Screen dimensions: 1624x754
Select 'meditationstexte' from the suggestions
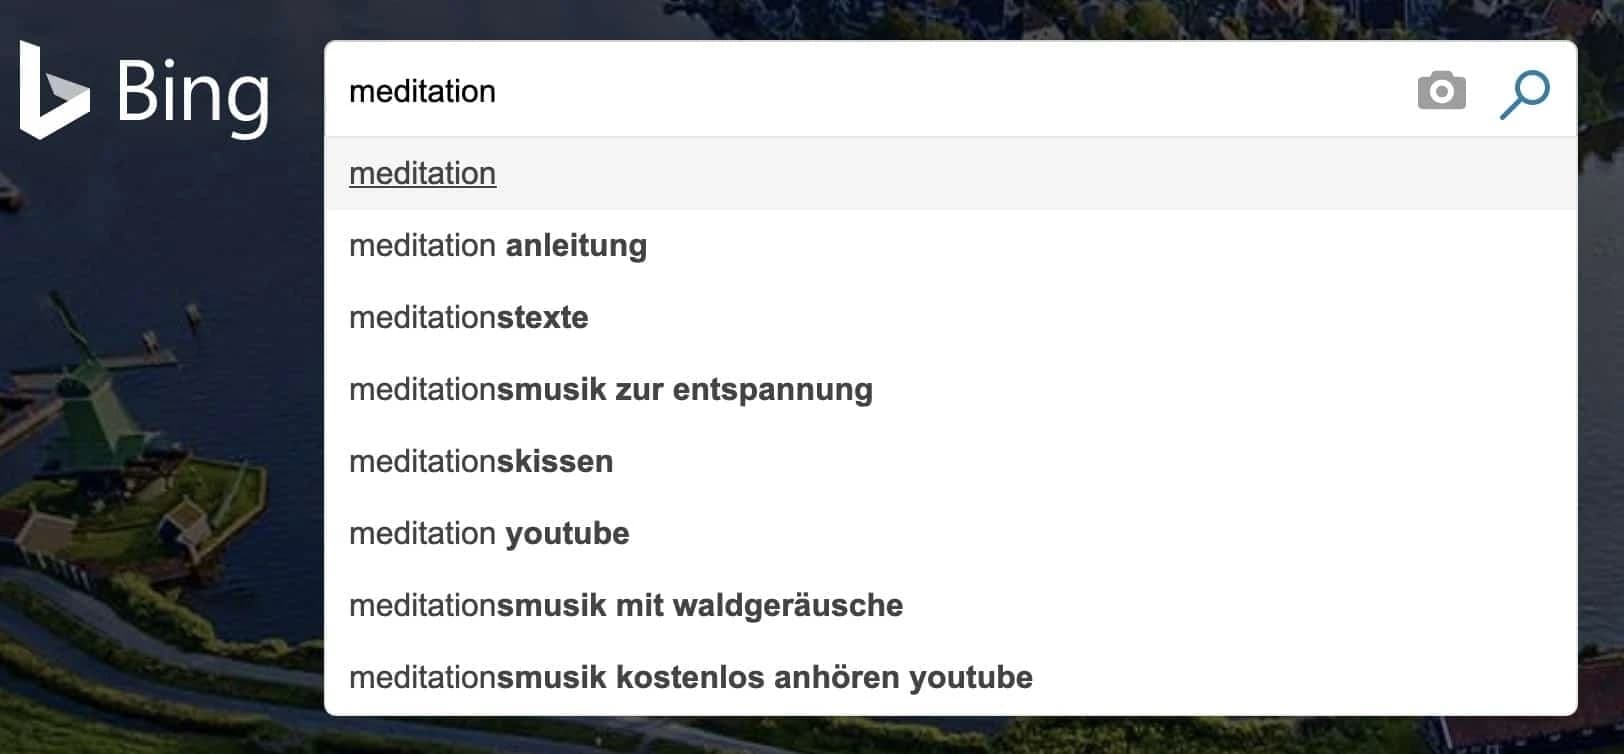click(x=468, y=317)
